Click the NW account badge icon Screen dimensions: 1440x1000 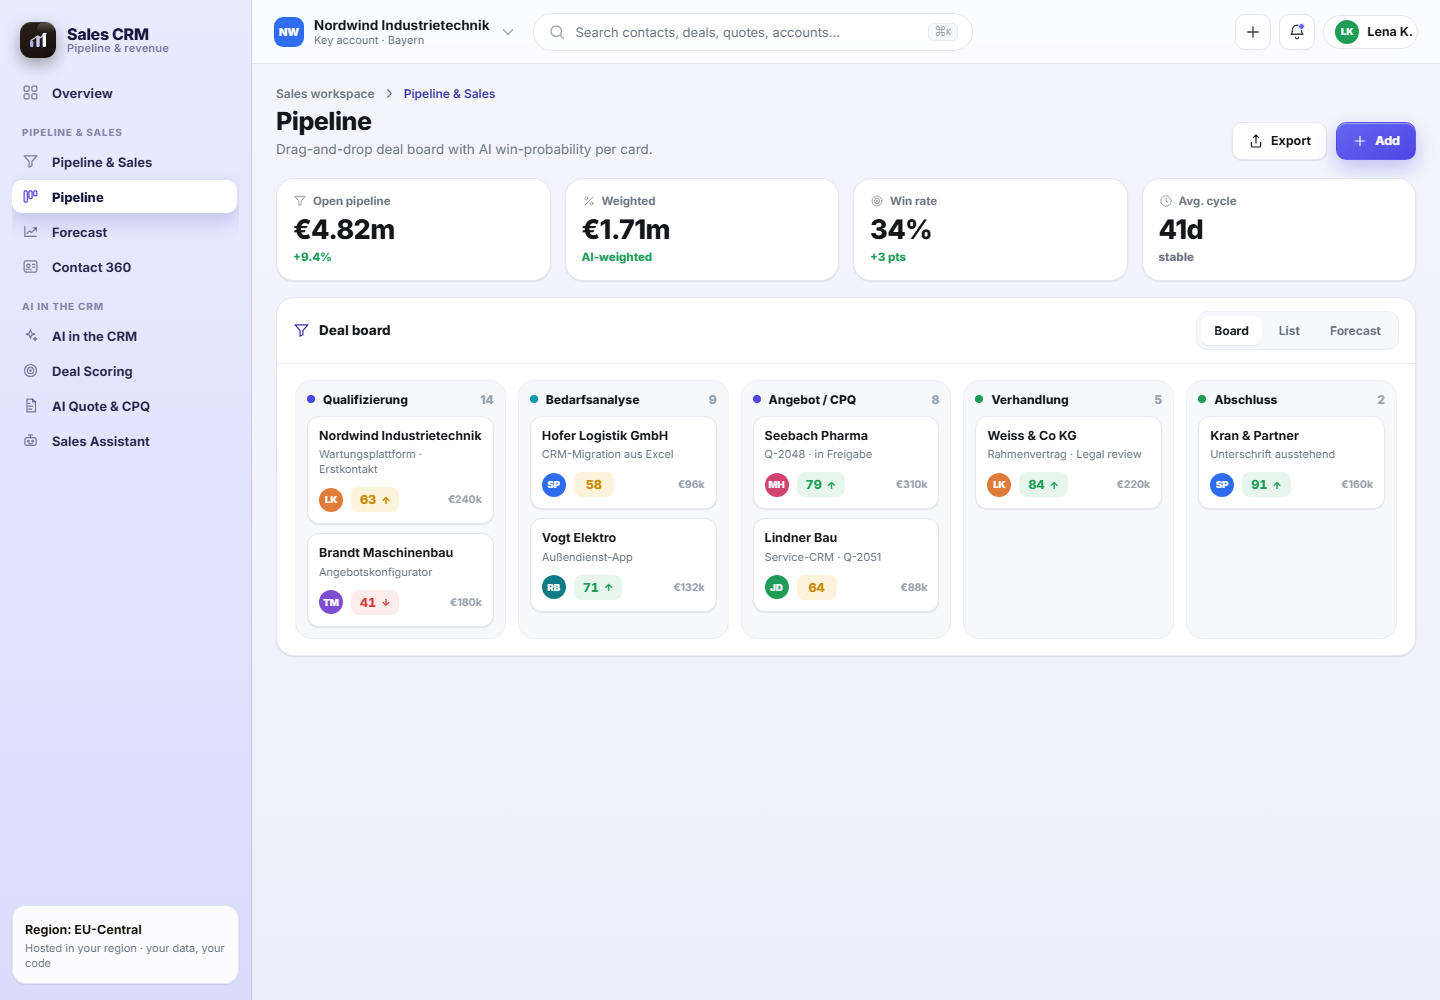pos(289,32)
